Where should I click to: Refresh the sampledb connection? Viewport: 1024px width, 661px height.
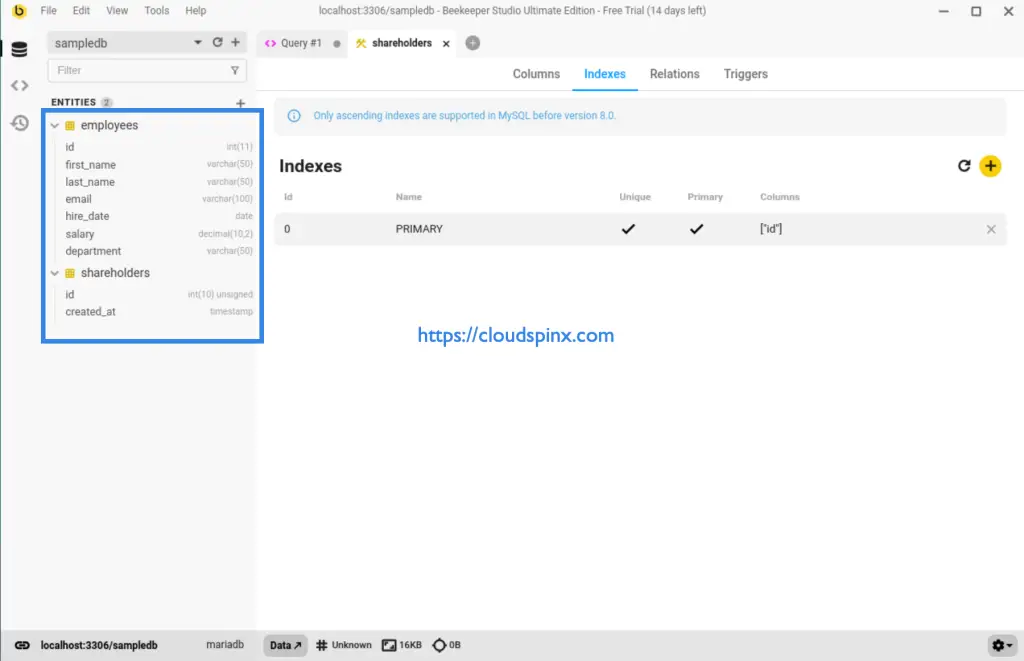coord(217,43)
